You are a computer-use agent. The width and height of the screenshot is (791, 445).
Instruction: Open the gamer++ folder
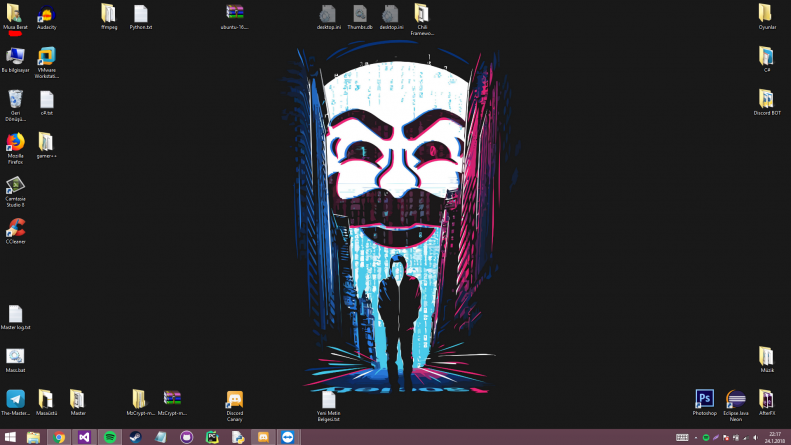46,145
